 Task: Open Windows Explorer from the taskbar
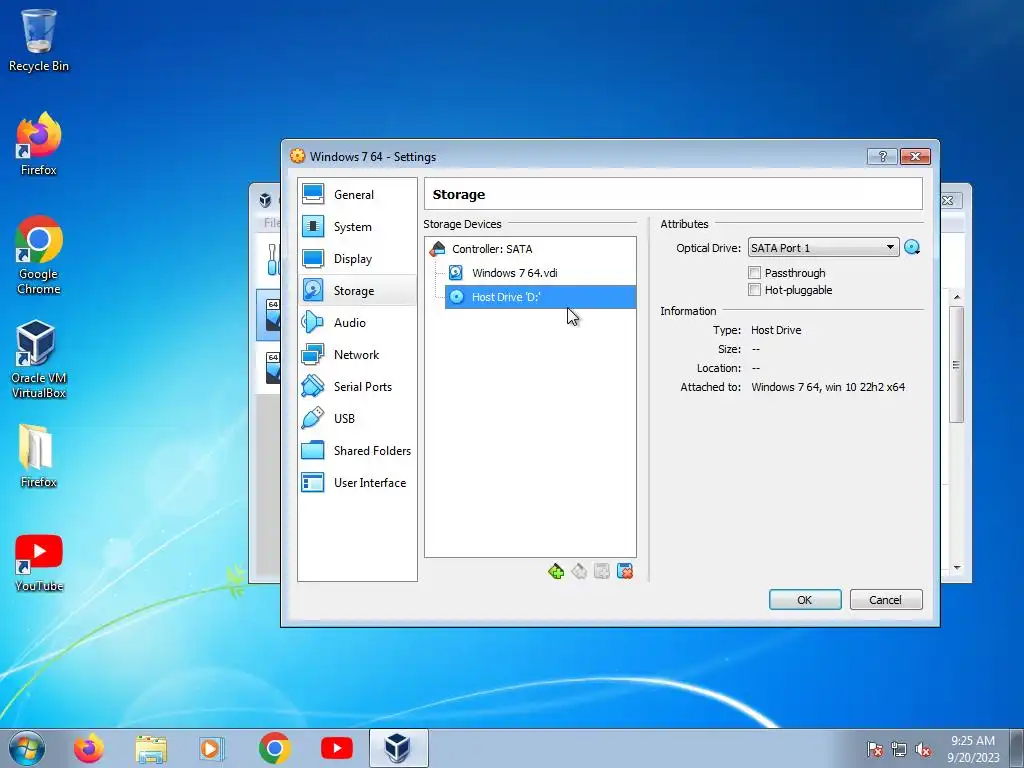[x=151, y=748]
